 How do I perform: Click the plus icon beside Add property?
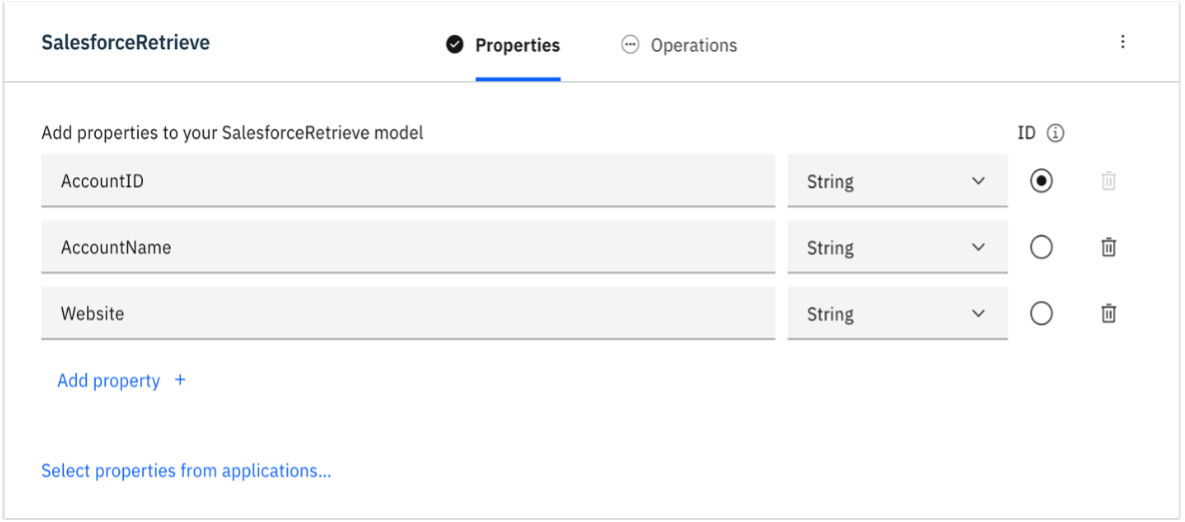(x=180, y=380)
